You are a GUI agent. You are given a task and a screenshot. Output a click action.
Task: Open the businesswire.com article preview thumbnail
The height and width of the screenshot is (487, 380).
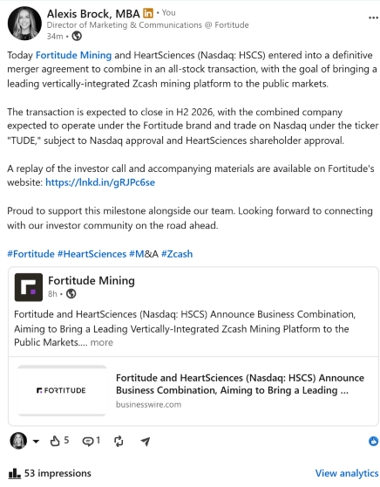pos(62,390)
